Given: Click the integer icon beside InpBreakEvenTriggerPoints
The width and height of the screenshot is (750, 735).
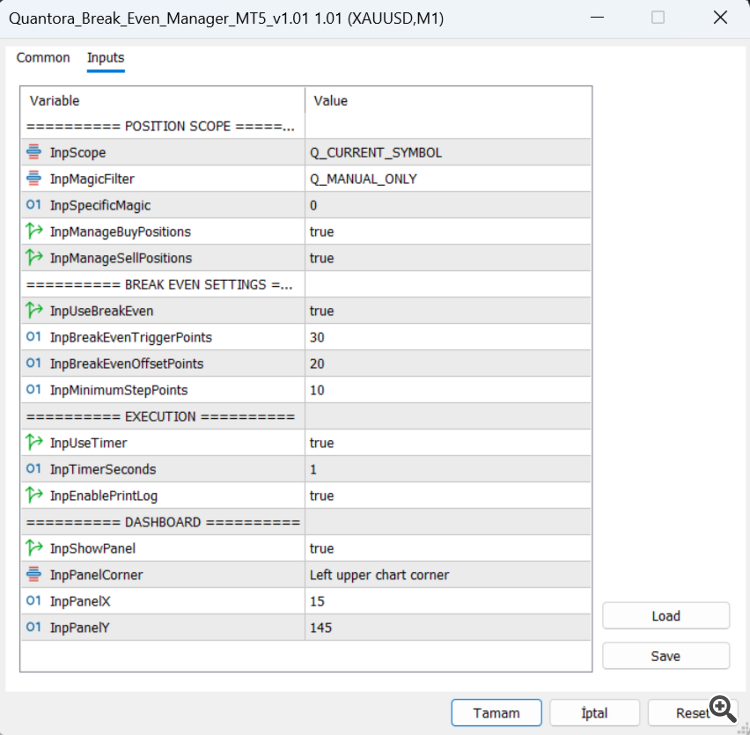Looking at the screenshot, I should [33, 337].
